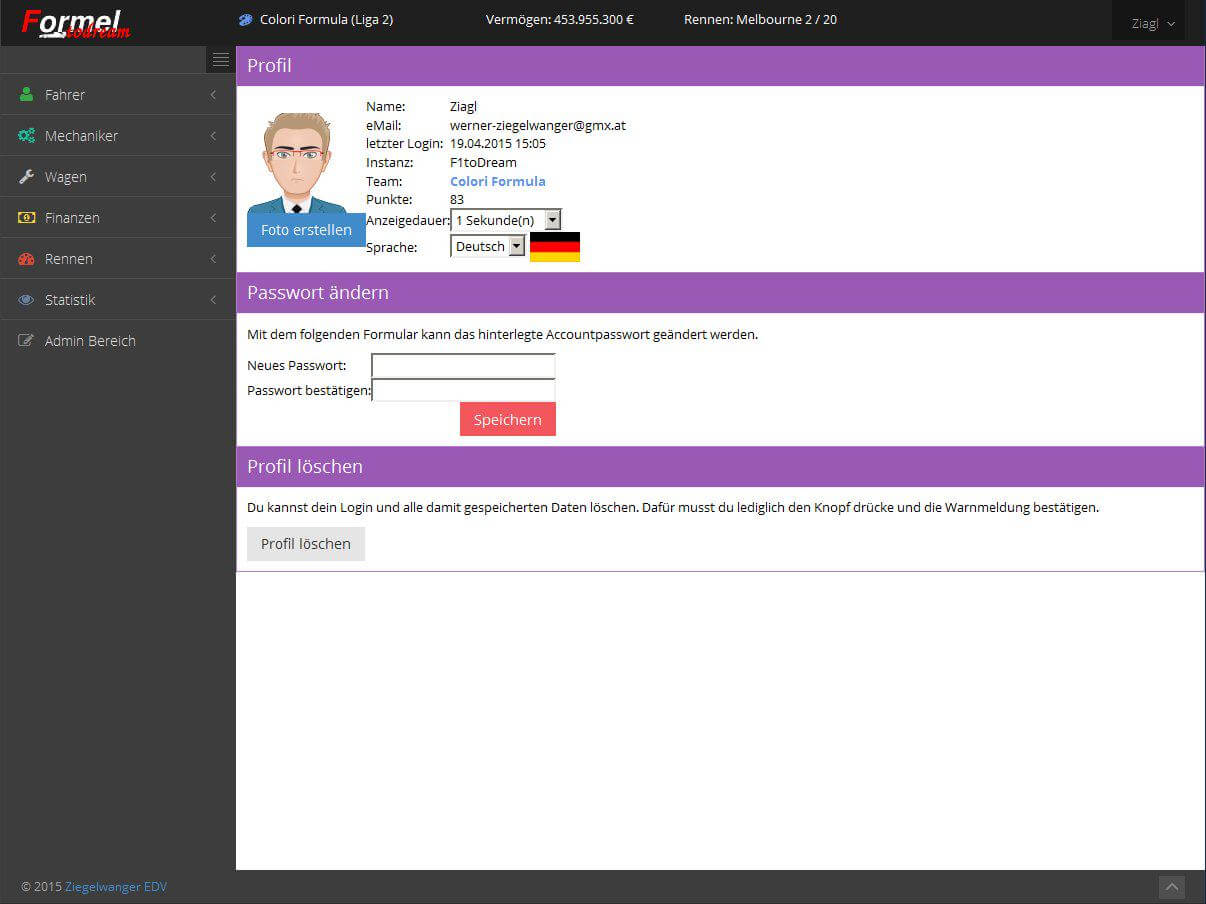Expand the Rennen menu chevron

pyautogui.click(x=213, y=259)
